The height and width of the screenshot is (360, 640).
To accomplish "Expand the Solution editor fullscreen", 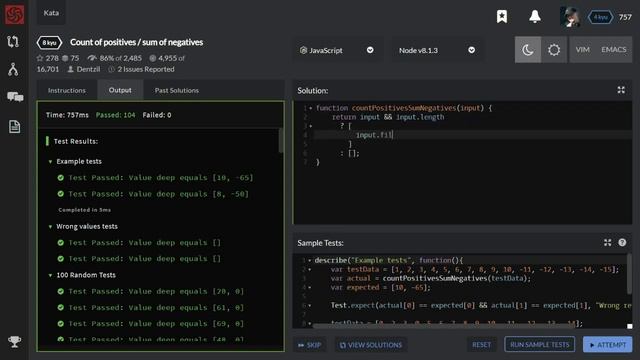I will coord(621,90).
